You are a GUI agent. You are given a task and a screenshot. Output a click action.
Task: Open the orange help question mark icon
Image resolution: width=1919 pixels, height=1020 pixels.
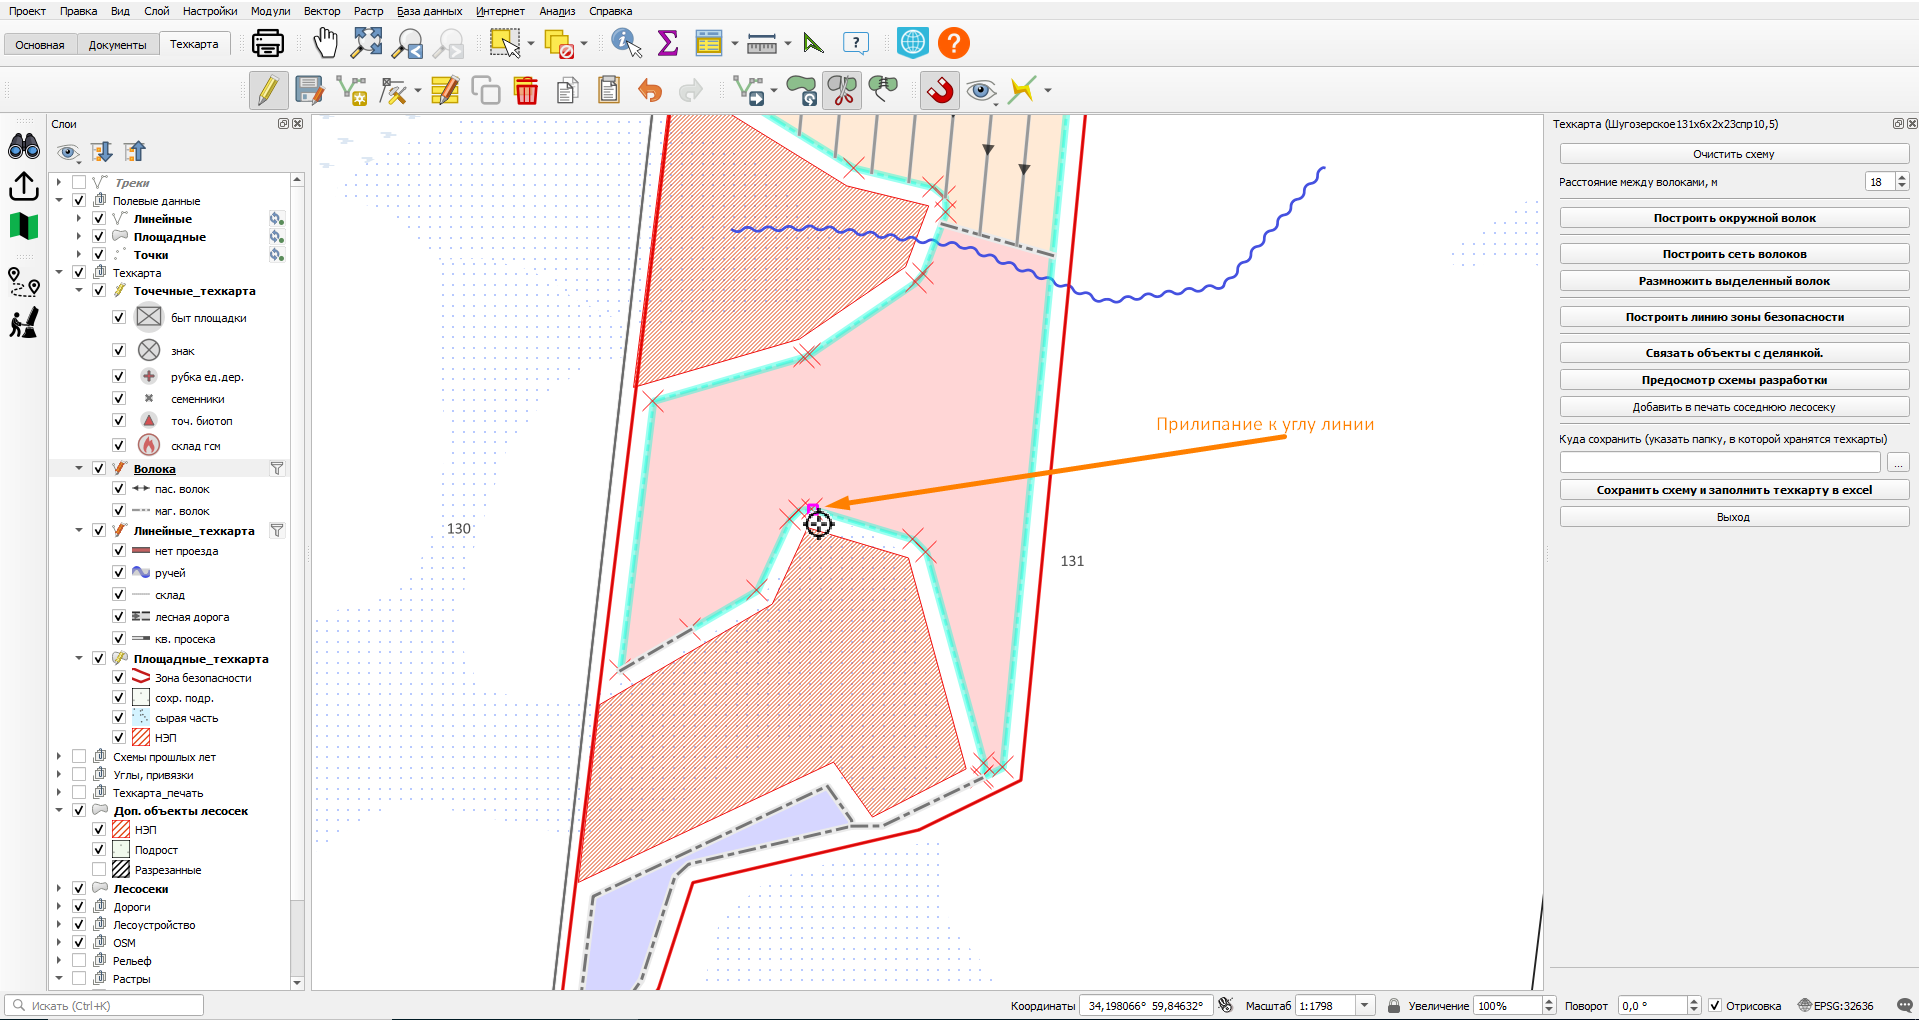[x=954, y=43]
